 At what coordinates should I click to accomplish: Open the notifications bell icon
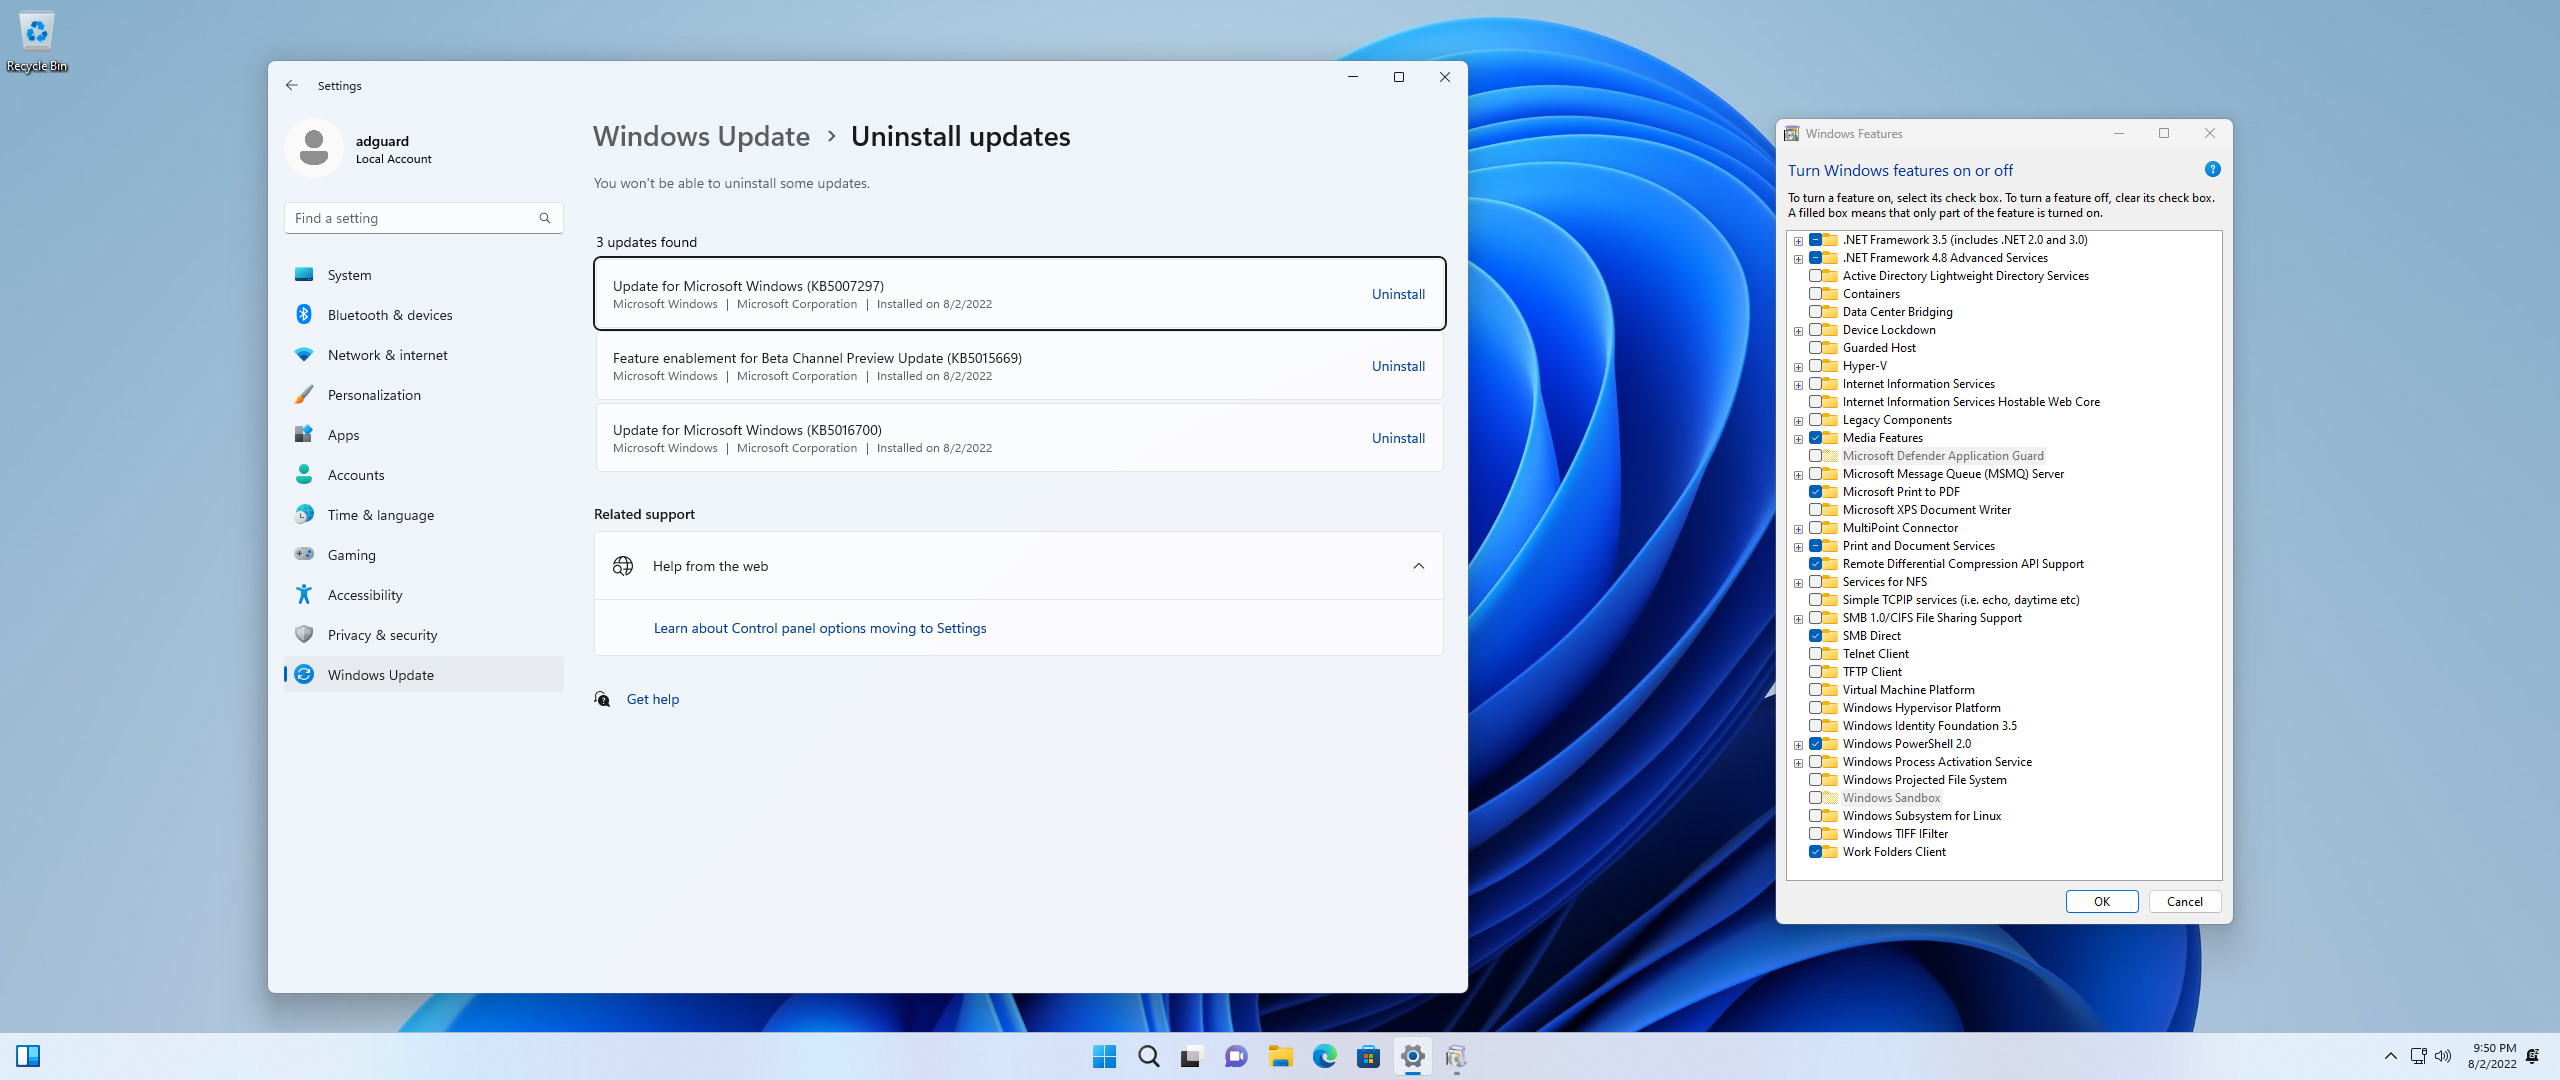click(2532, 1056)
